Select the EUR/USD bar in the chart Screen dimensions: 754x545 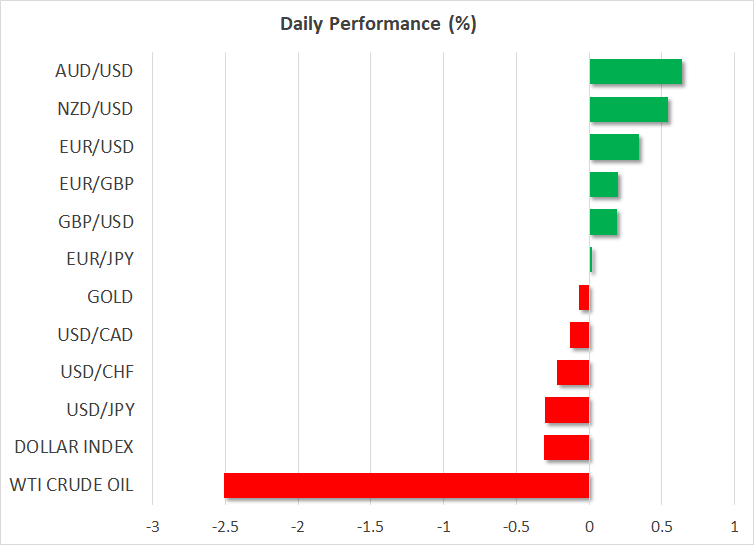click(614, 147)
